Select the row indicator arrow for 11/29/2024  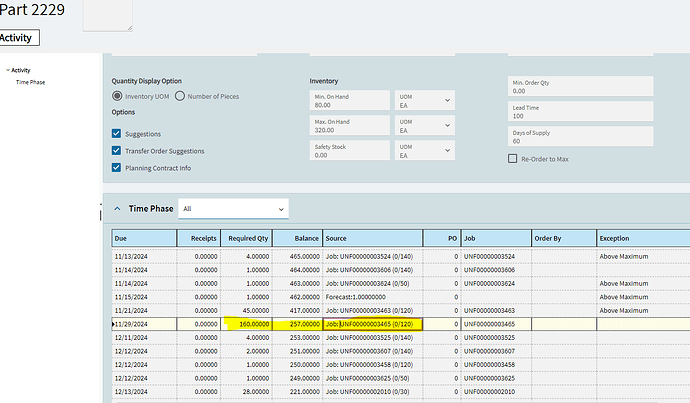(x=113, y=324)
